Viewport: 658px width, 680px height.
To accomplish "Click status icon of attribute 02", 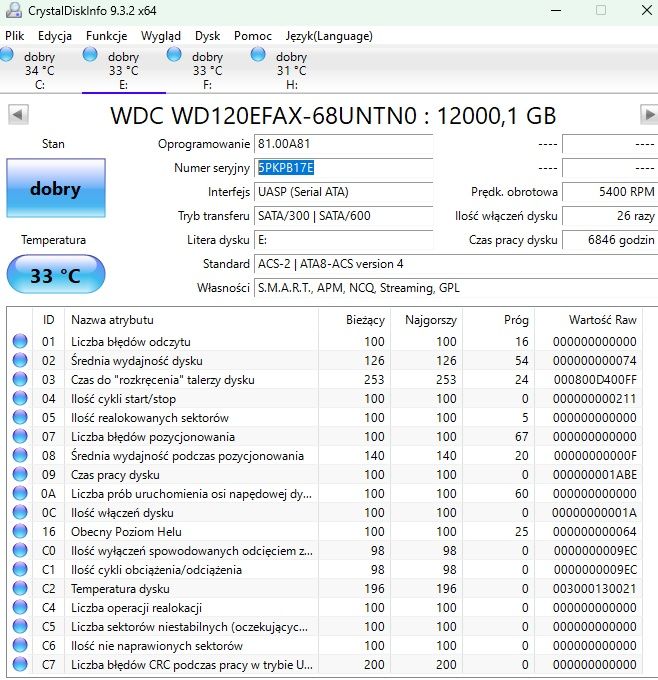I will pyautogui.click(x=20, y=360).
